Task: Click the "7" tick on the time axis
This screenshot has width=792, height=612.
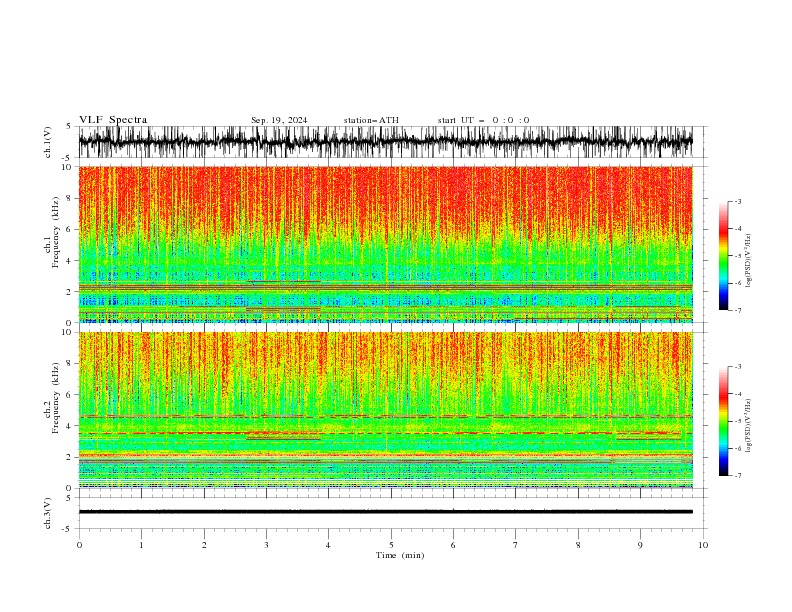Action: click(x=516, y=545)
